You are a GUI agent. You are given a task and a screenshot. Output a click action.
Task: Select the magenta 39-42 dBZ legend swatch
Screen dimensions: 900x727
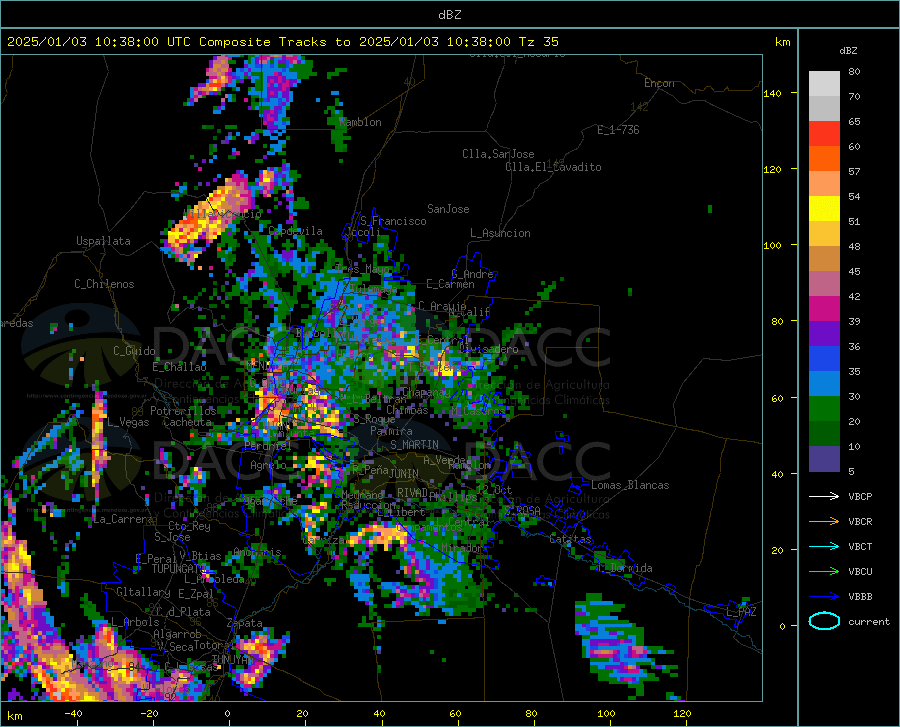pos(824,309)
